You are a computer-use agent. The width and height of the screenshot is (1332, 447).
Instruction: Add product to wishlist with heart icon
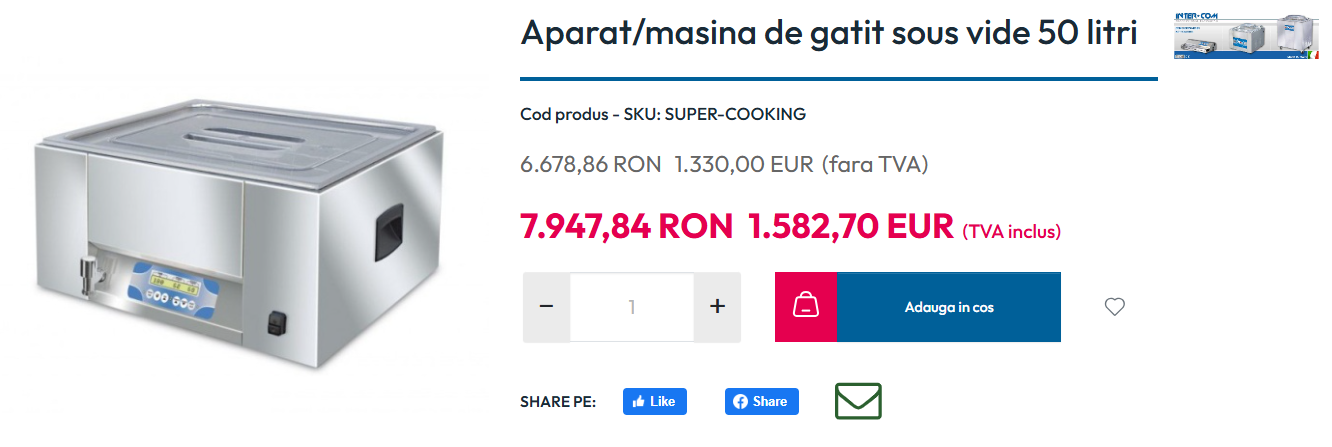tap(1114, 307)
